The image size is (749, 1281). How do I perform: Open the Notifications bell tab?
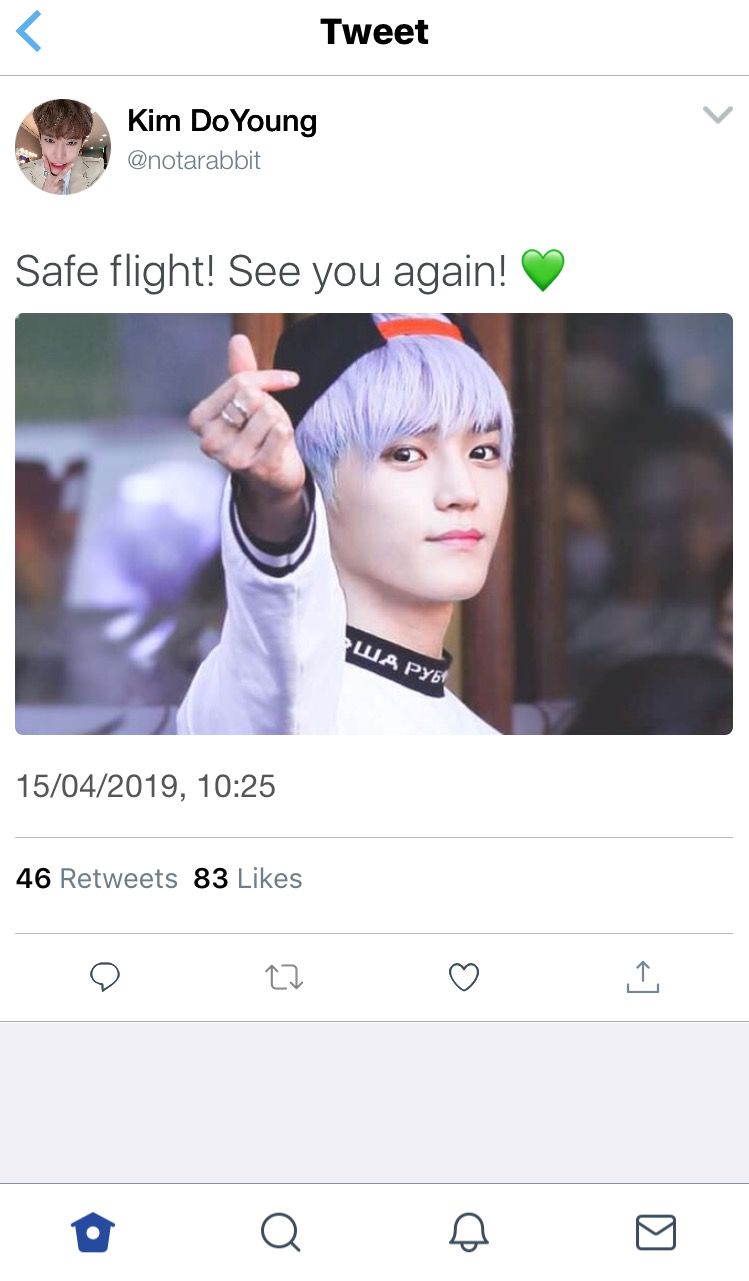coord(468,1232)
